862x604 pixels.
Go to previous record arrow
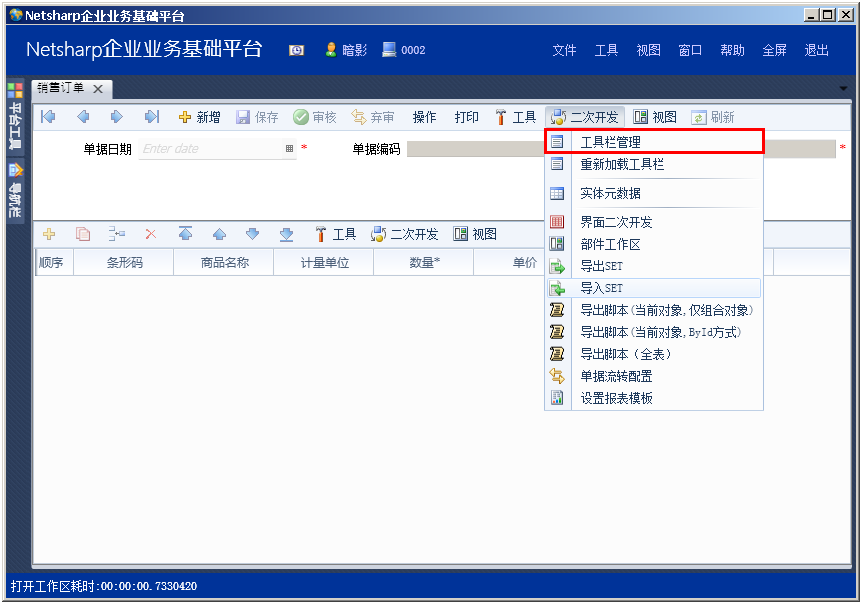83,117
